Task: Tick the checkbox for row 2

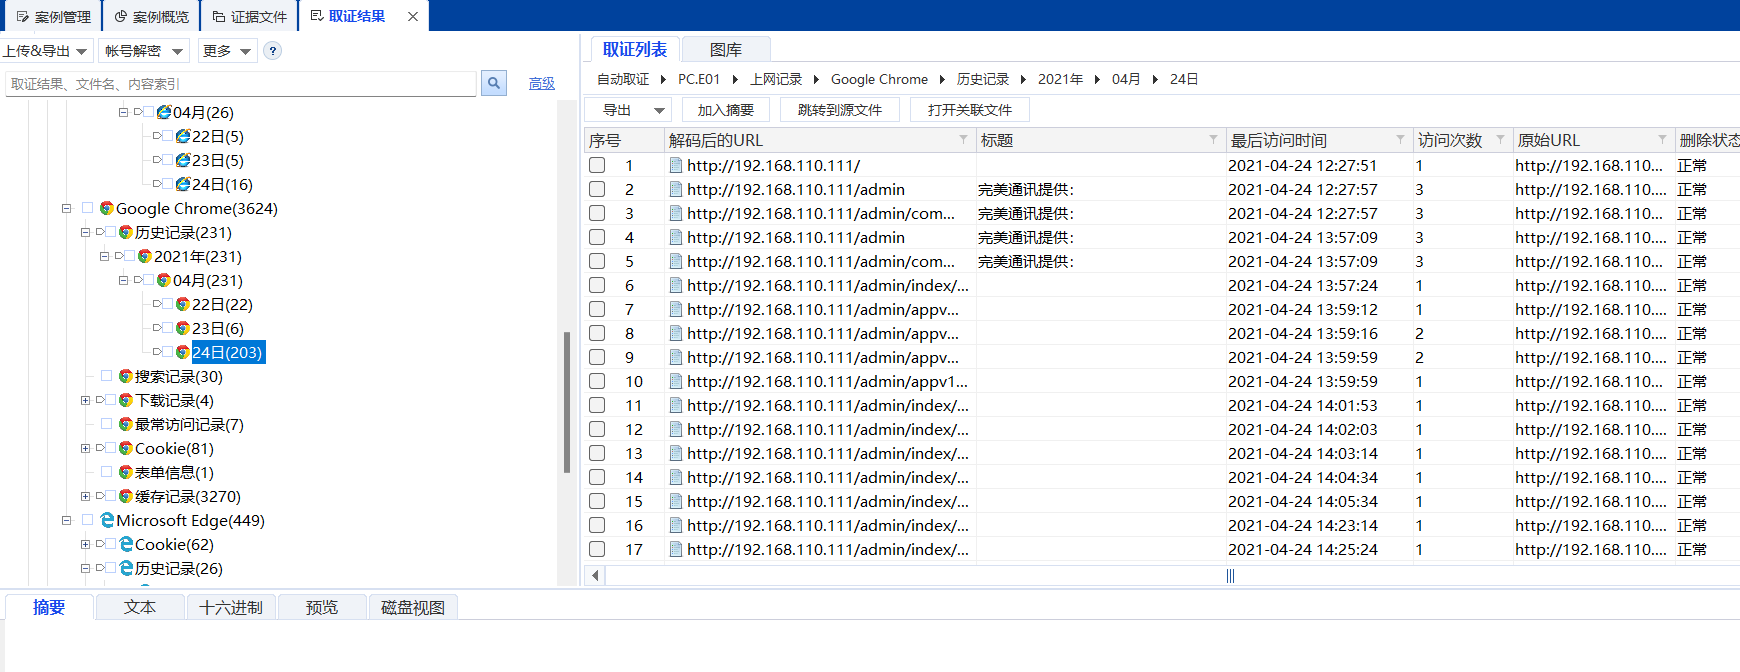Action: coord(597,189)
